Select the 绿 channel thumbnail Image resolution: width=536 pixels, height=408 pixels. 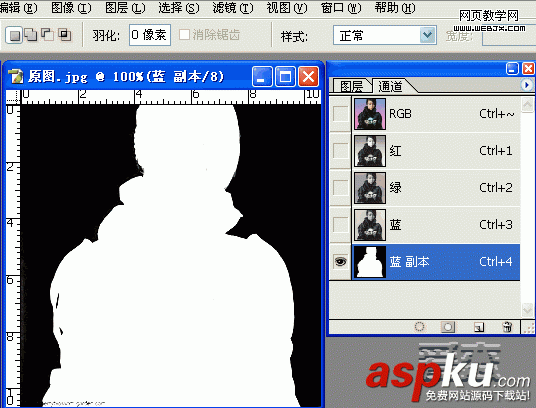(x=370, y=188)
